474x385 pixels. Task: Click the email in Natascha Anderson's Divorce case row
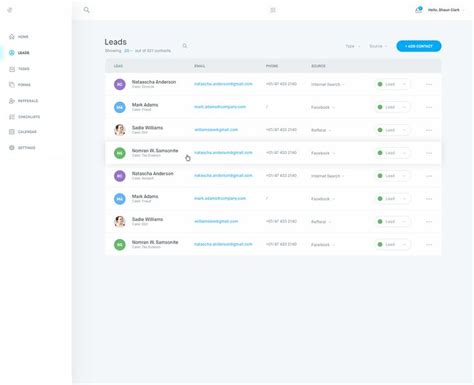click(223, 84)
